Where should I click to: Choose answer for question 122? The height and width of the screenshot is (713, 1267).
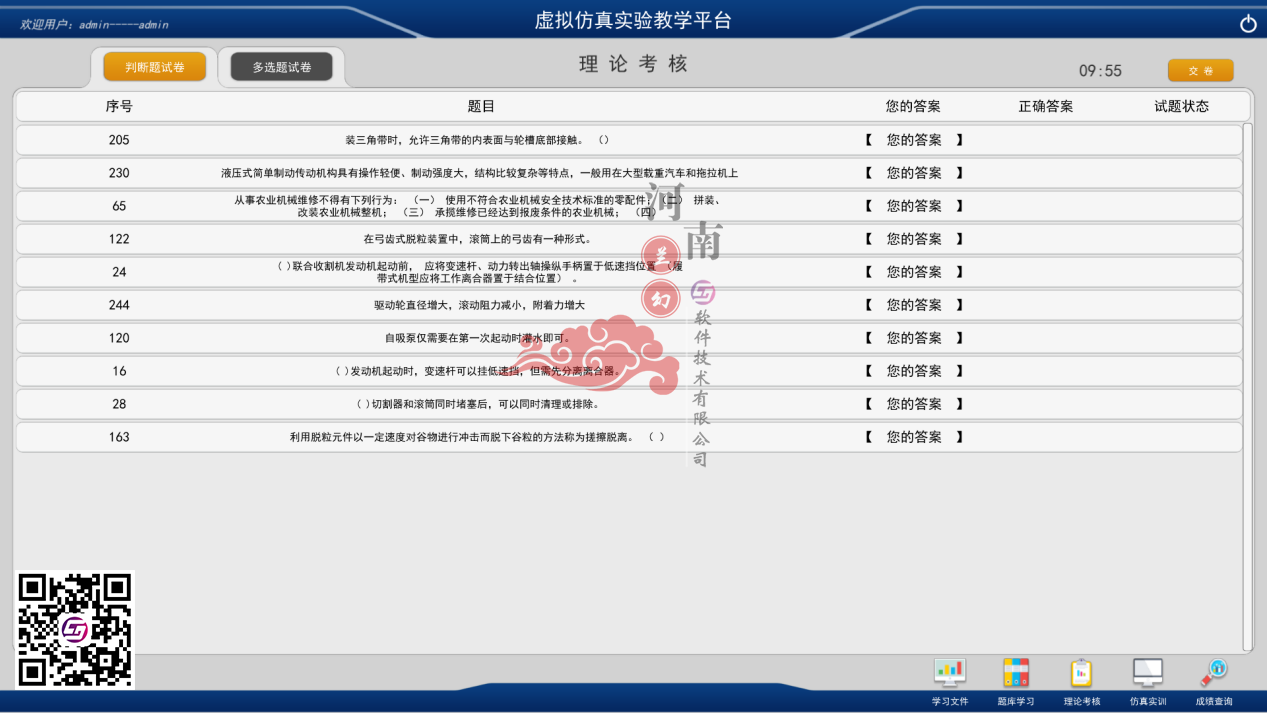(914, 239)
